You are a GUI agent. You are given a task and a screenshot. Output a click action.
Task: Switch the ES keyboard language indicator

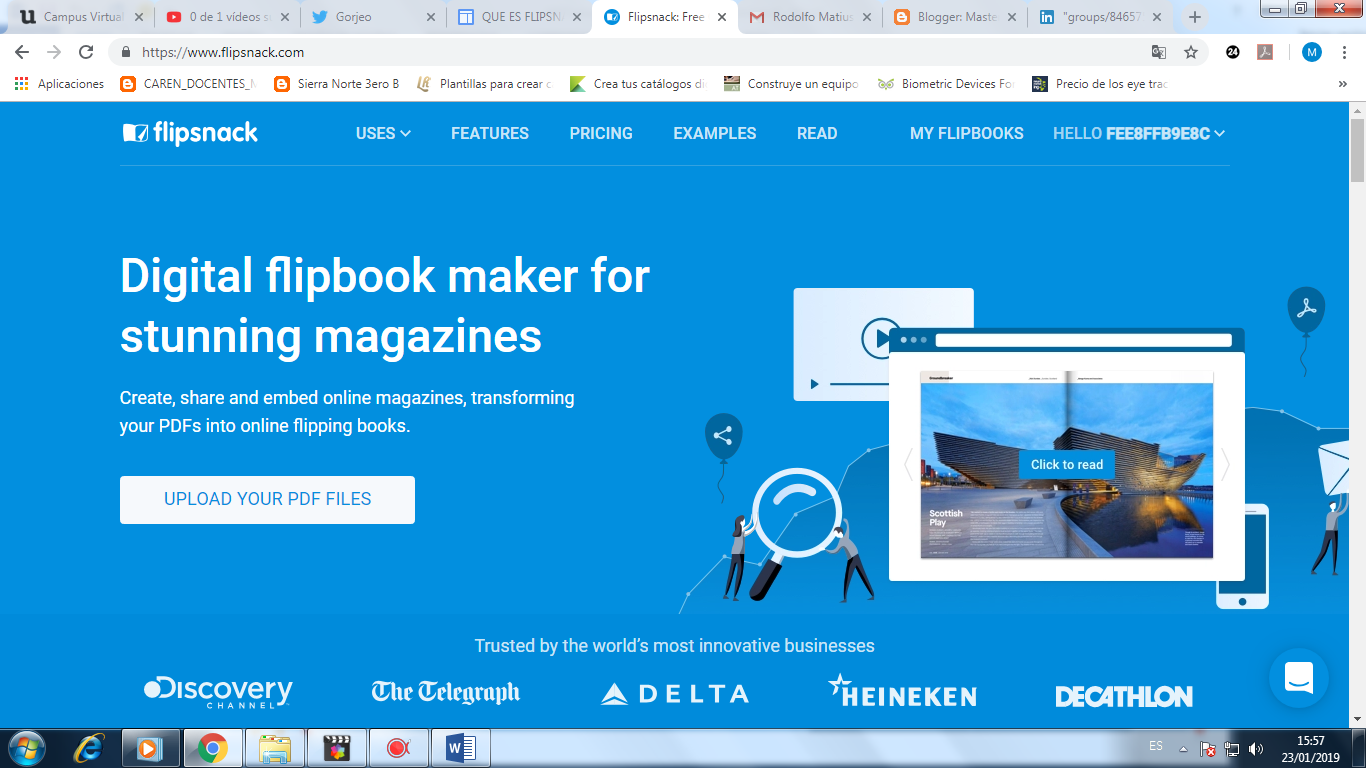pyautogui.click(x=1154, y=745)
